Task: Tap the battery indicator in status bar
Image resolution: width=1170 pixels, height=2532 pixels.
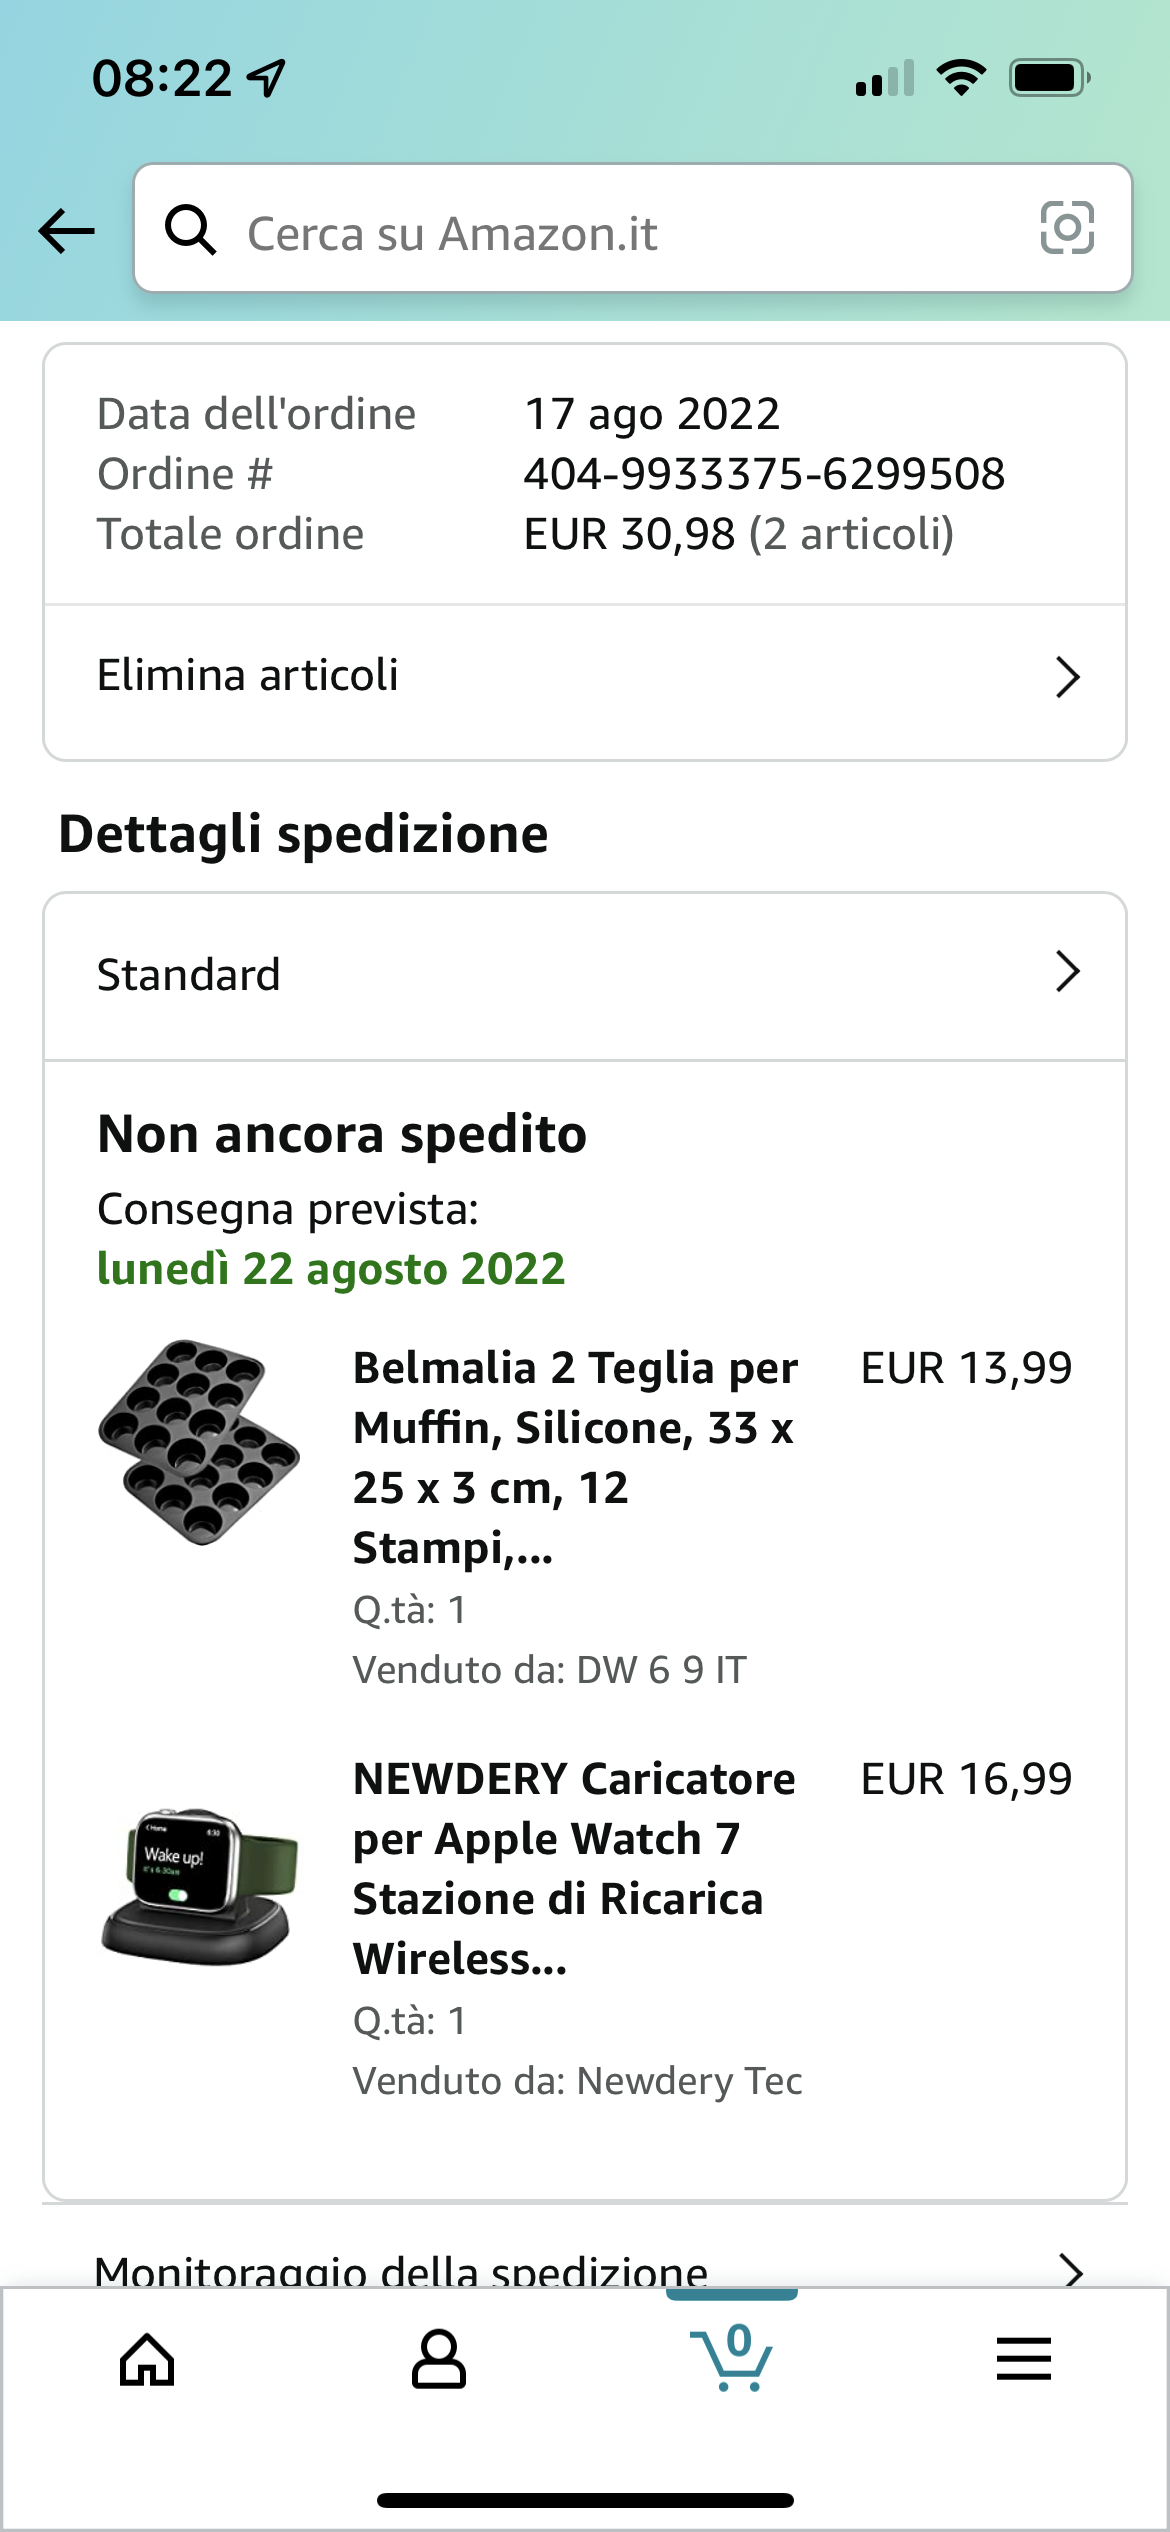Action: coord(1048,78)
